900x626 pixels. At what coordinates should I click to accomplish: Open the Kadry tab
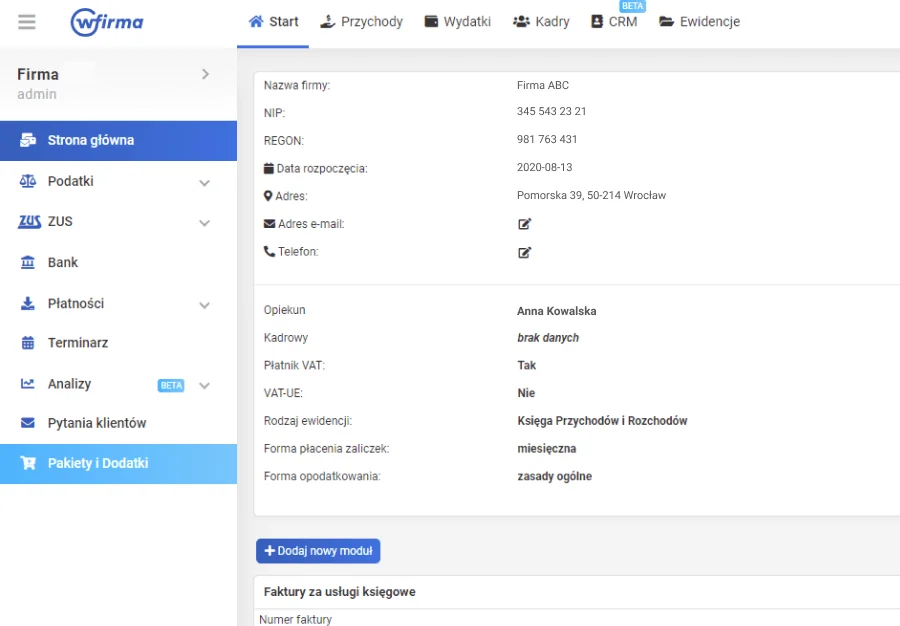coord(541,22)
